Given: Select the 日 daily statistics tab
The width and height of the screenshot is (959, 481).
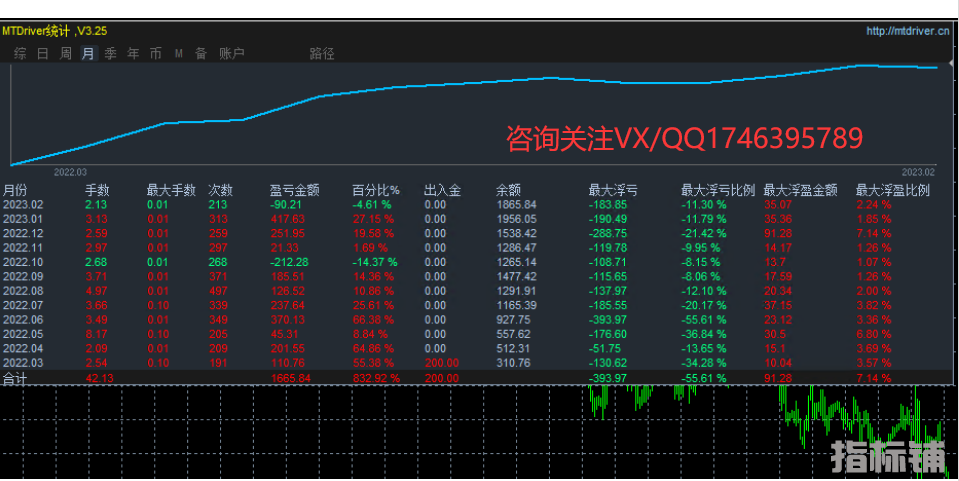Looking at the screenshot, I should point(42,53).
